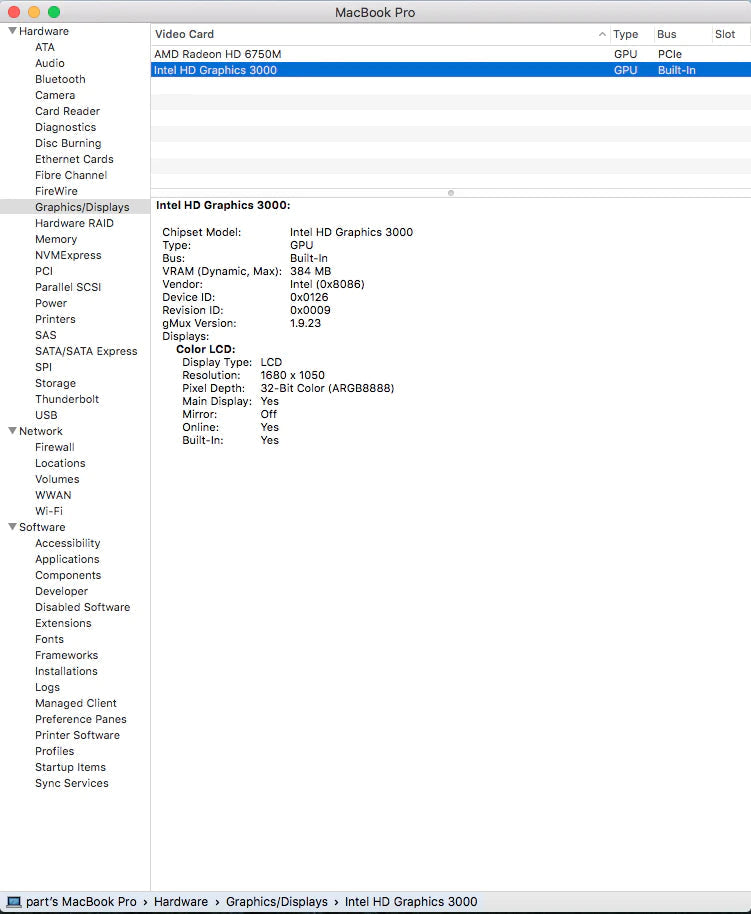751x914 pixels.
Task: Click the MacBook Pro computer icon in path bar
Action: [14, 902]
